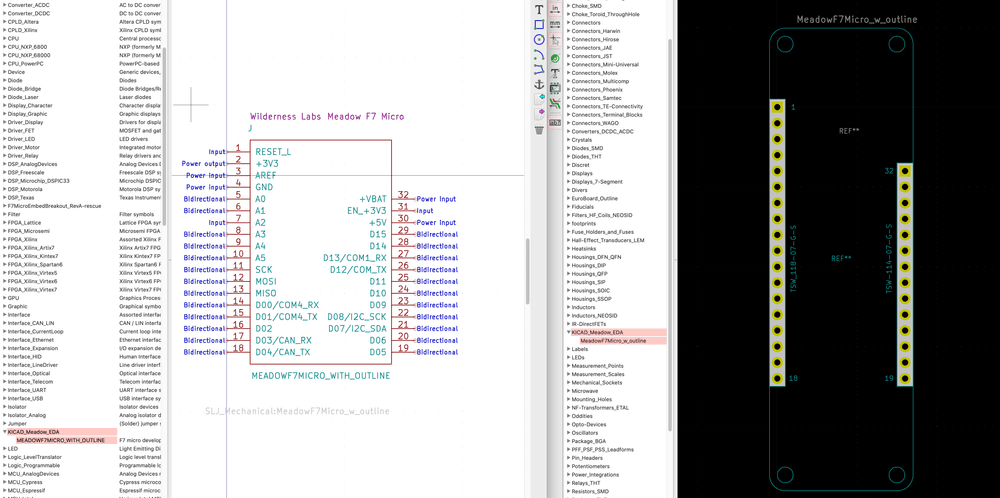The height and width of the screenshot is (498, 1000).
Task: Switch units to inches
Action: point(555,8)
